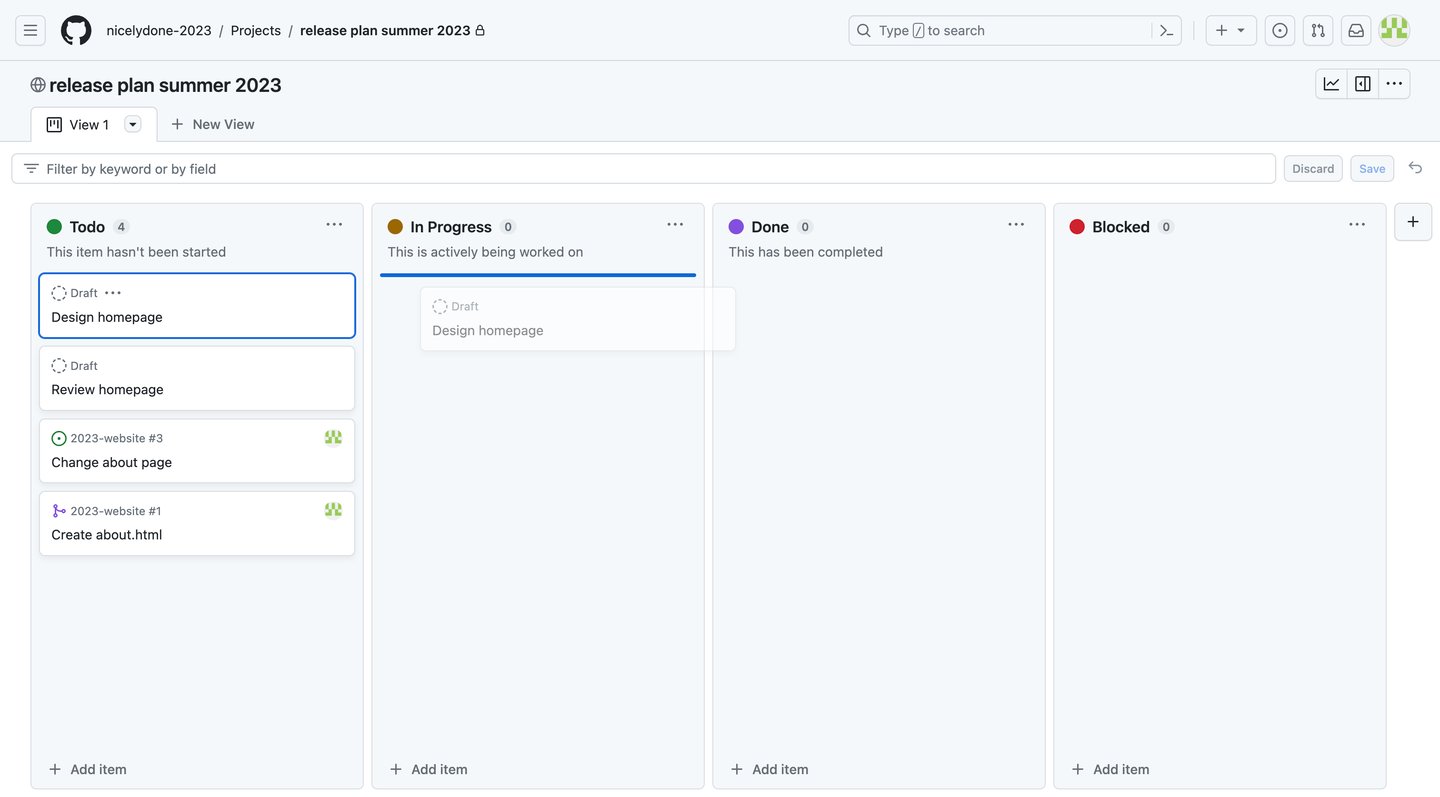Open the command palette terminal icon
Screen dimensions: 1440x797
(x=1166, y=30)
